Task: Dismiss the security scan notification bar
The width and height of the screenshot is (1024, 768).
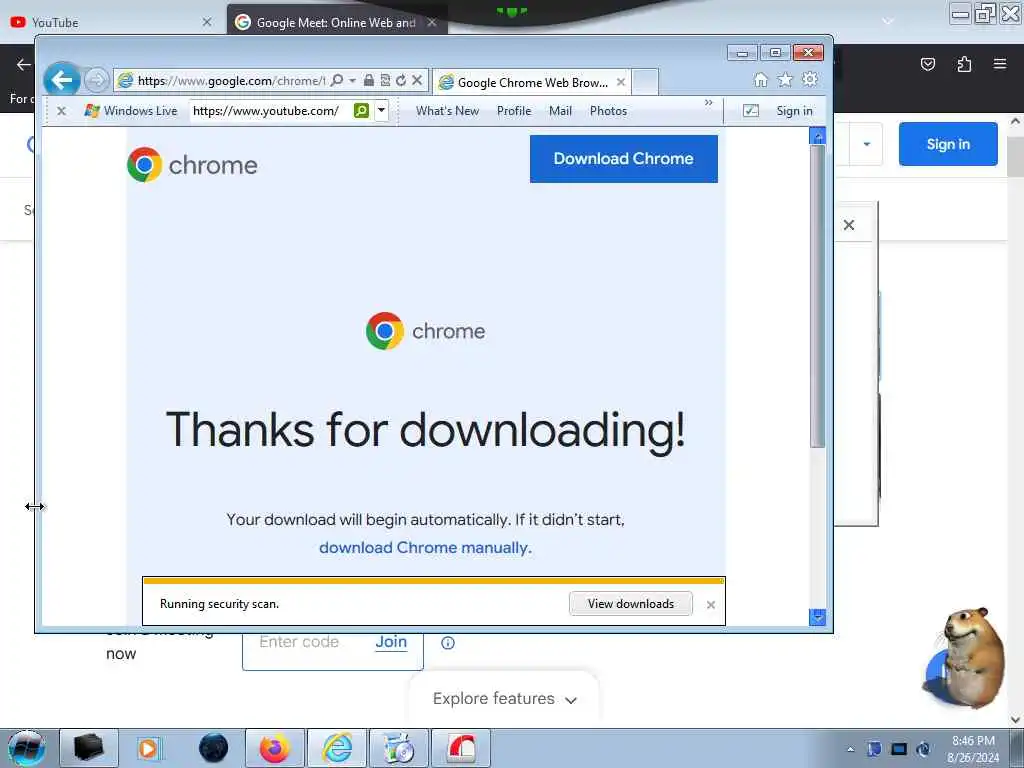Action: point(711,605)
